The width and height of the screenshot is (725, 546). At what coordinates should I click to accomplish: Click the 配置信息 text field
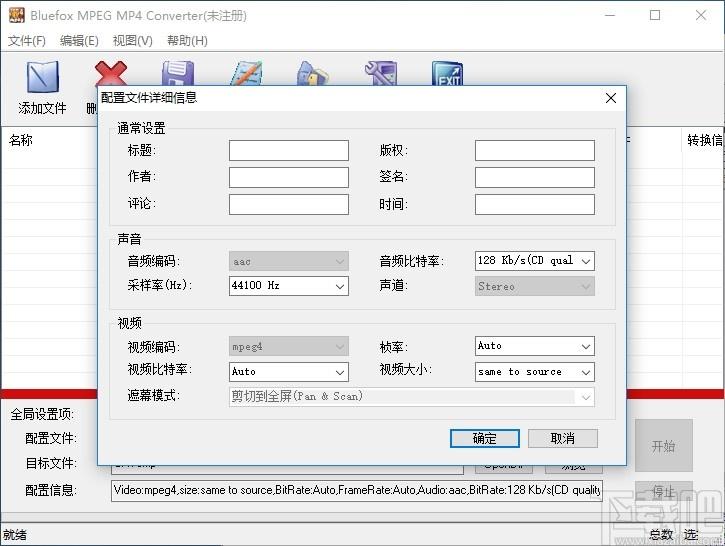coord(357,491)
